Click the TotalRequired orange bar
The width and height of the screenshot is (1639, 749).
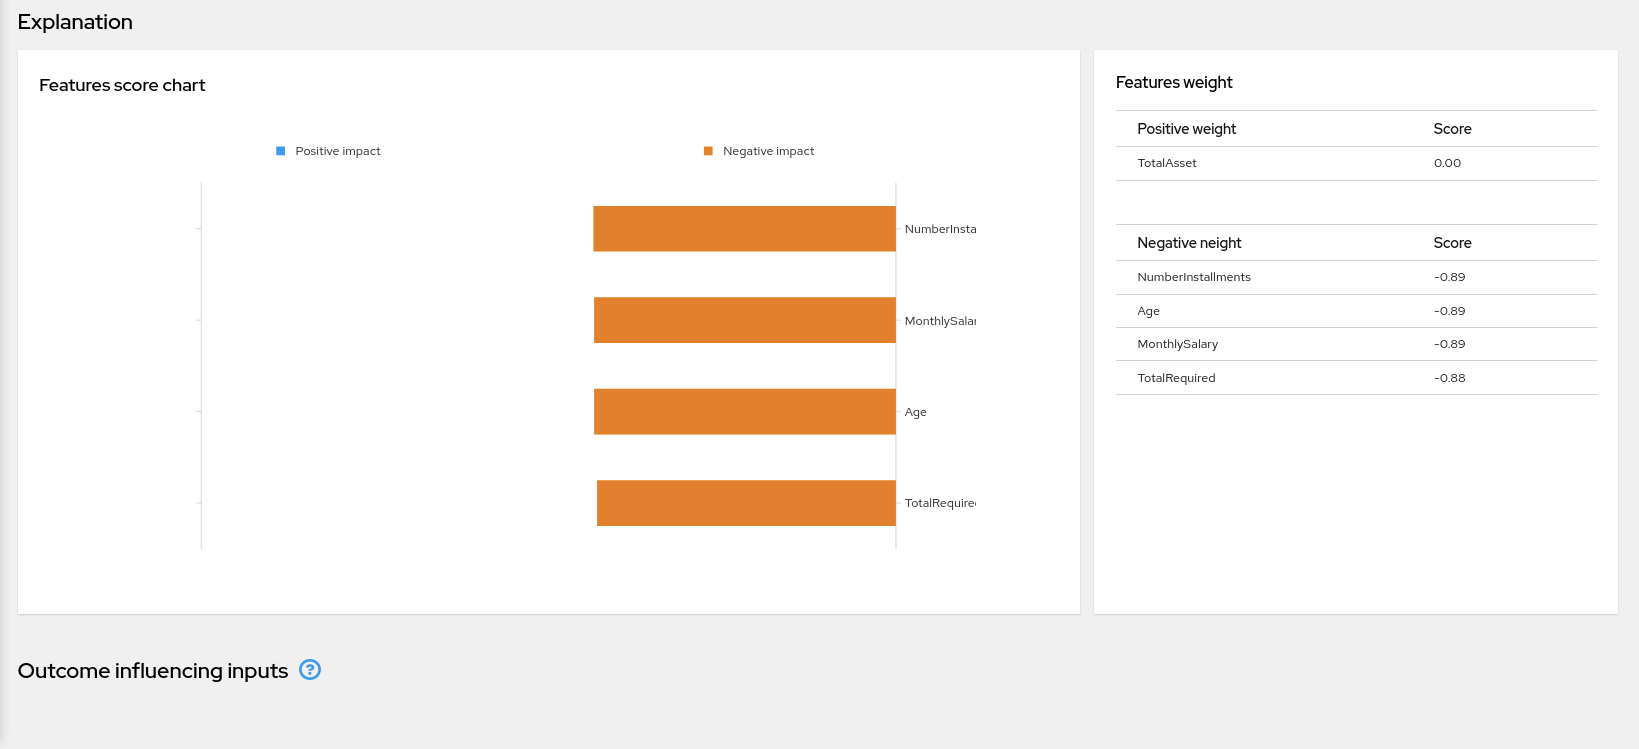(x=746, y=503)
